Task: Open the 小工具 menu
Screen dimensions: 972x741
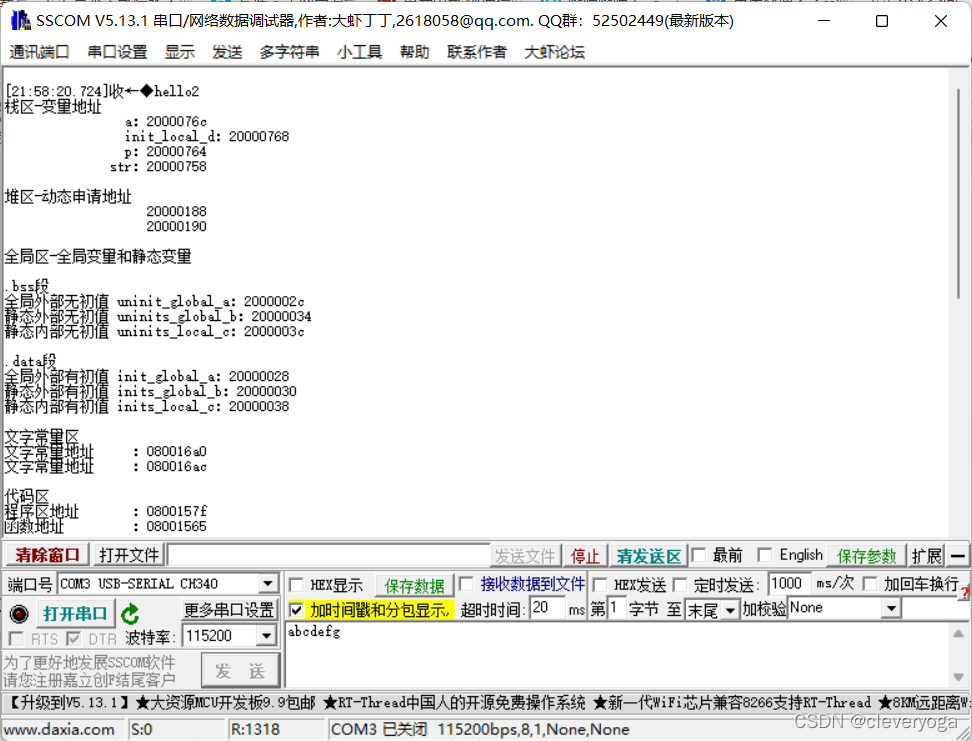Action: [360, 52]
